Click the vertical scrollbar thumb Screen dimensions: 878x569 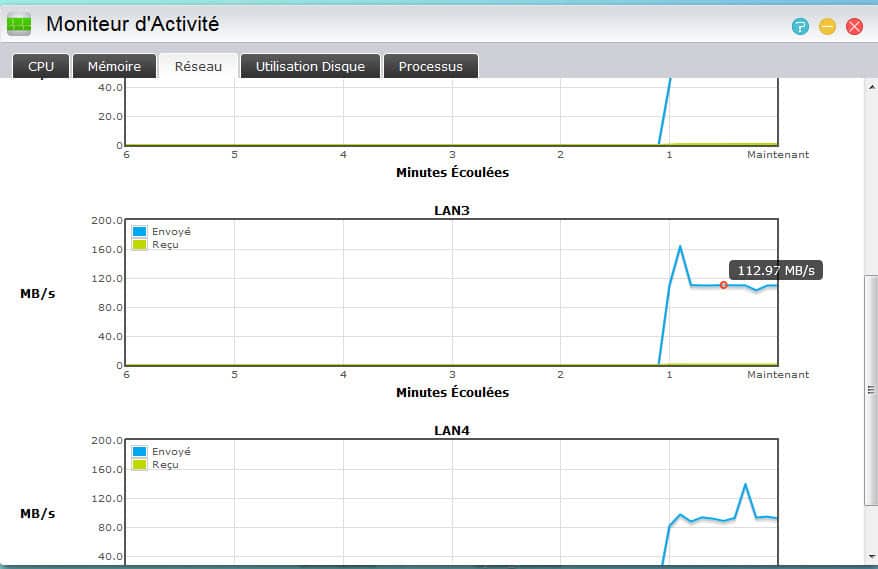[x=871, y=390]
